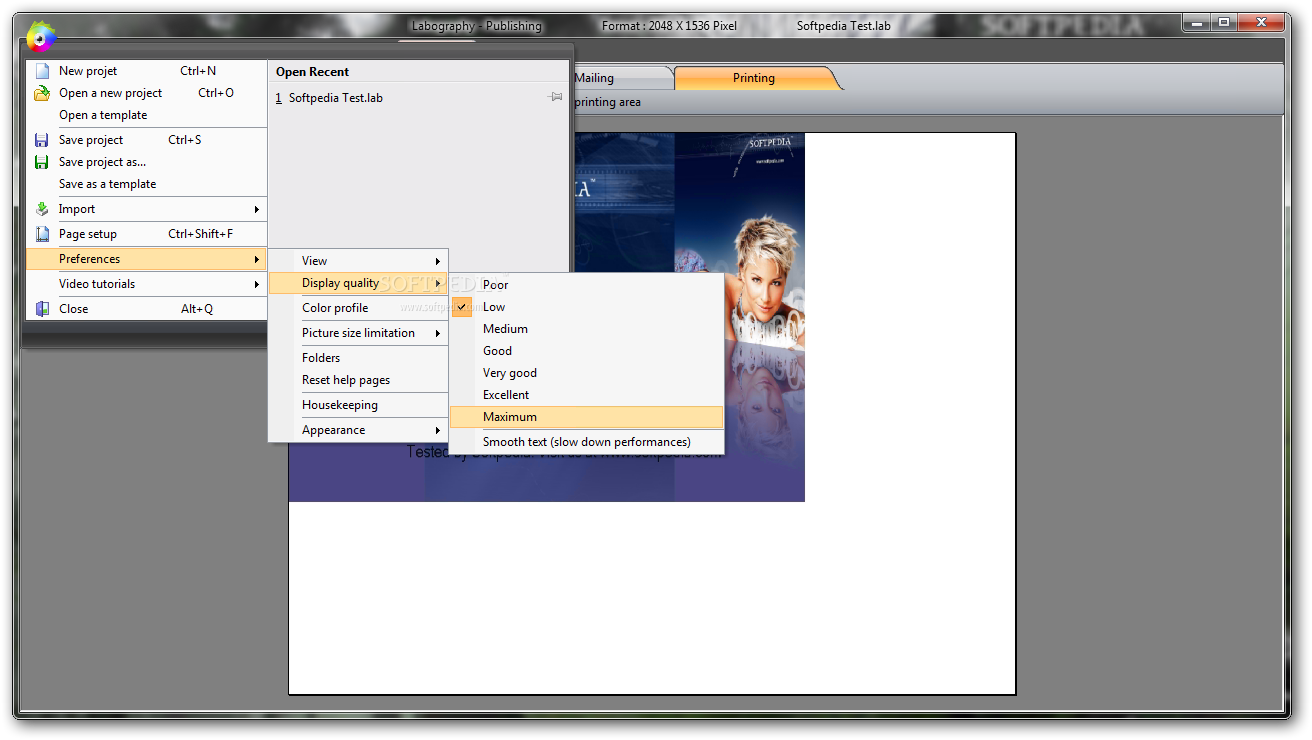Click Reset help pages menu entry
This screenshot has width=1312, height=740.
[358, 380]
